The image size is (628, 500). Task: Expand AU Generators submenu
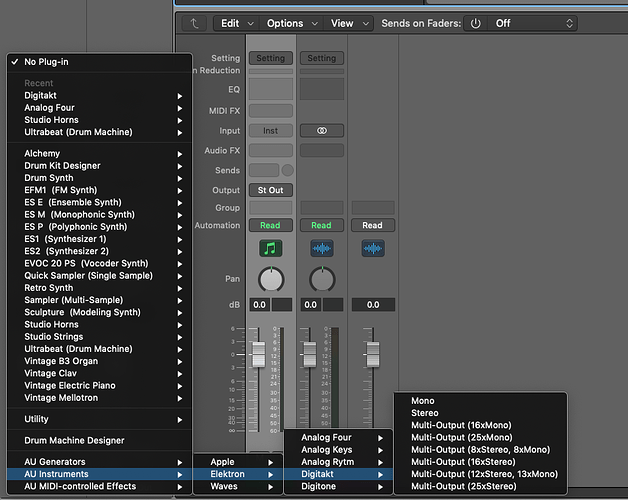[x=100, y=462]
